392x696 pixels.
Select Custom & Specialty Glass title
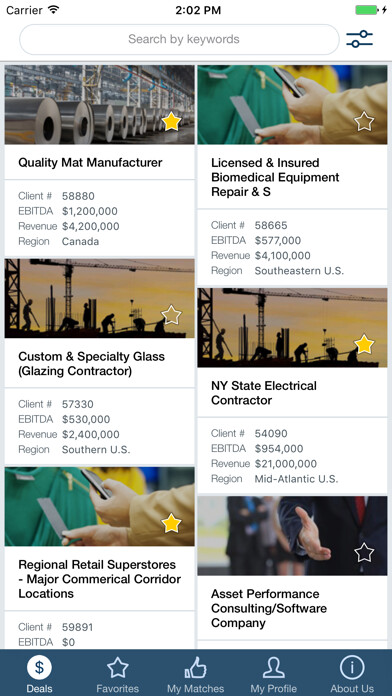tap(91, 364)
